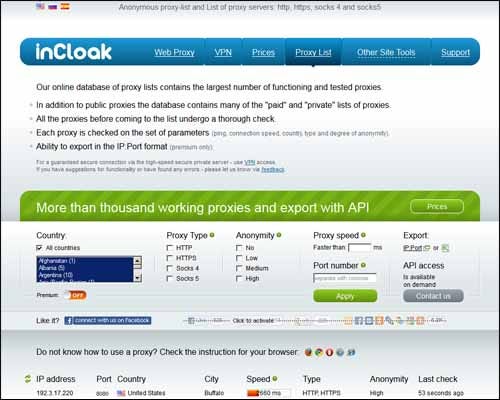Viewport: 500px width, 400px height.
Task: Open Opera proxy instruction icon
Action: point(329,352)
